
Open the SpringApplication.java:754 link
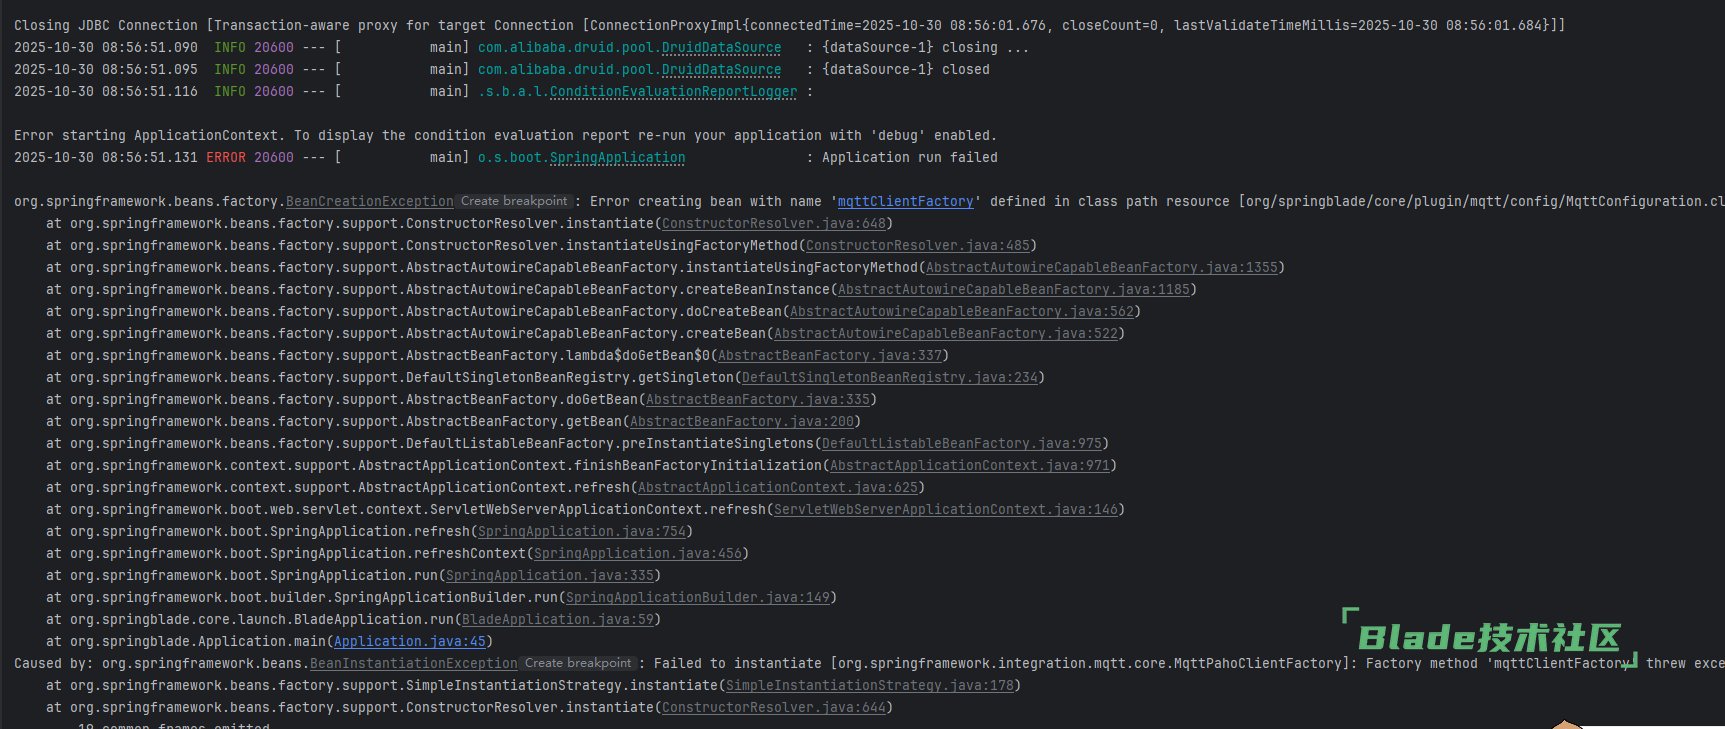coord(582,532)
